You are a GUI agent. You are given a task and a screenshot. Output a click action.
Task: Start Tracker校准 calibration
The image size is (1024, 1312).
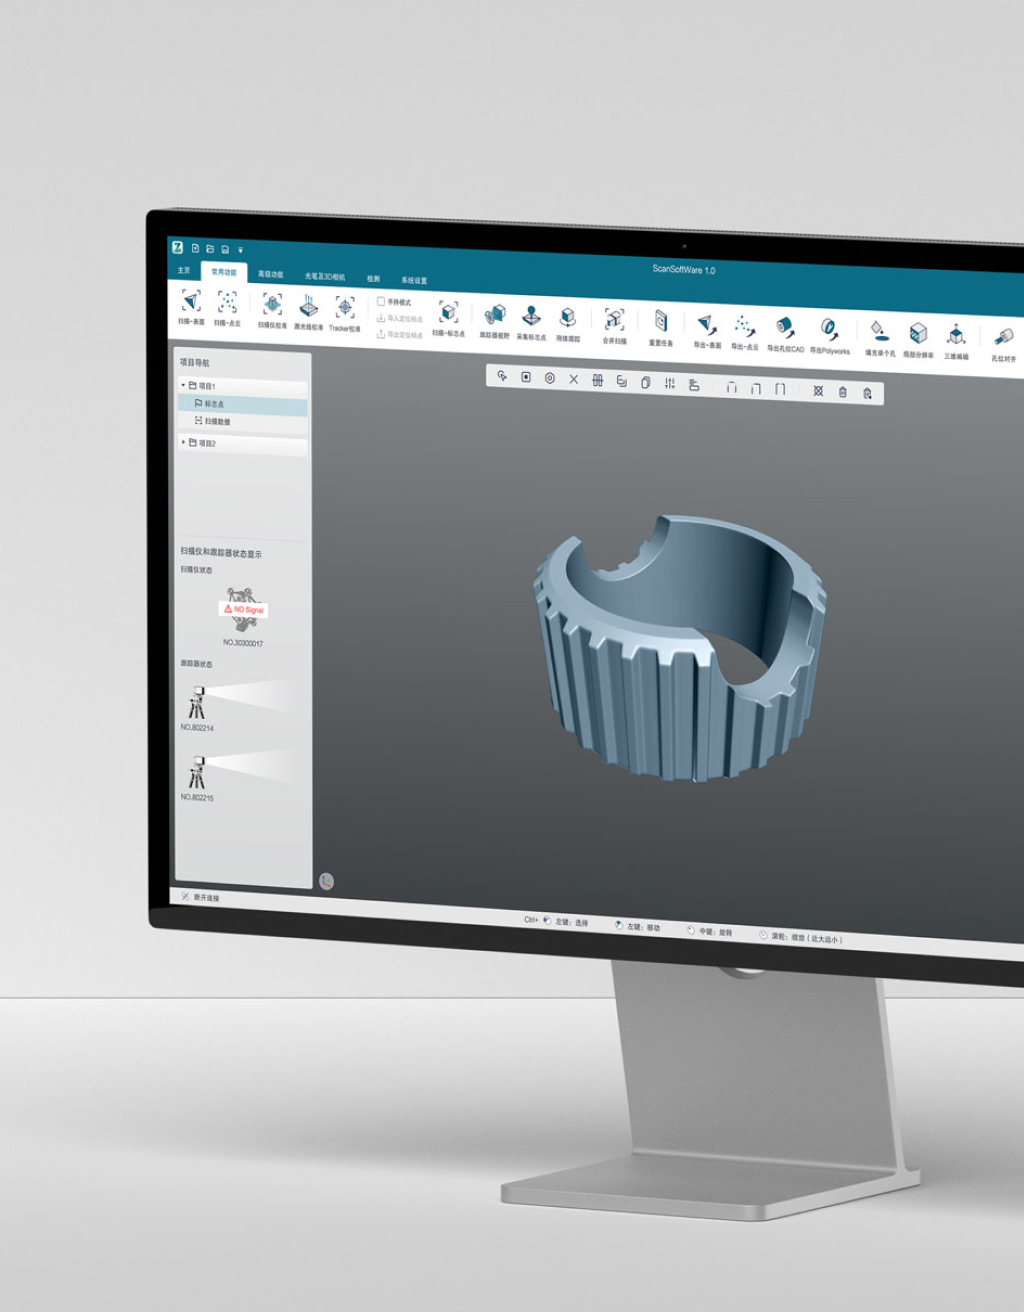344,308
